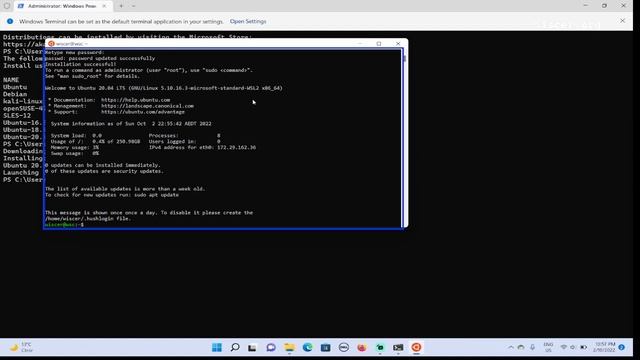
Task: Click 'Debian' in the PowerShell distribution list
Action: [x=15, y=94]
